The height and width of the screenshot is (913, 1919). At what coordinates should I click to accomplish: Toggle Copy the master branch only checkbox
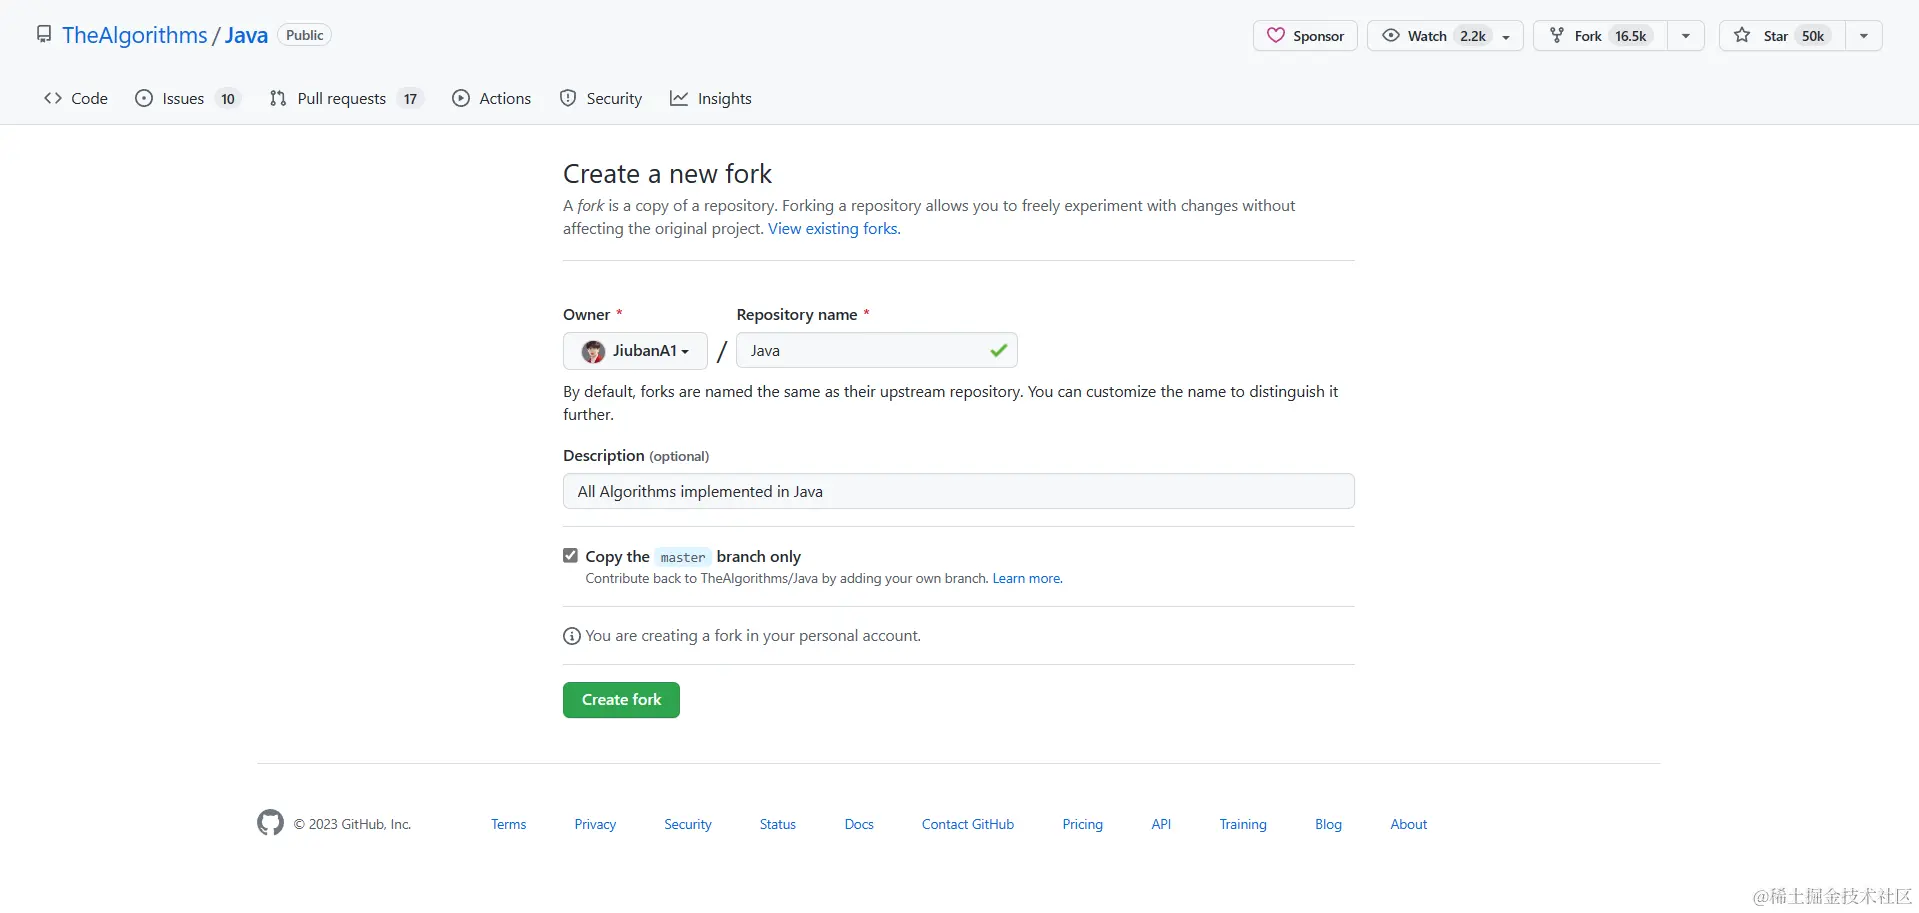pos(570,555)
